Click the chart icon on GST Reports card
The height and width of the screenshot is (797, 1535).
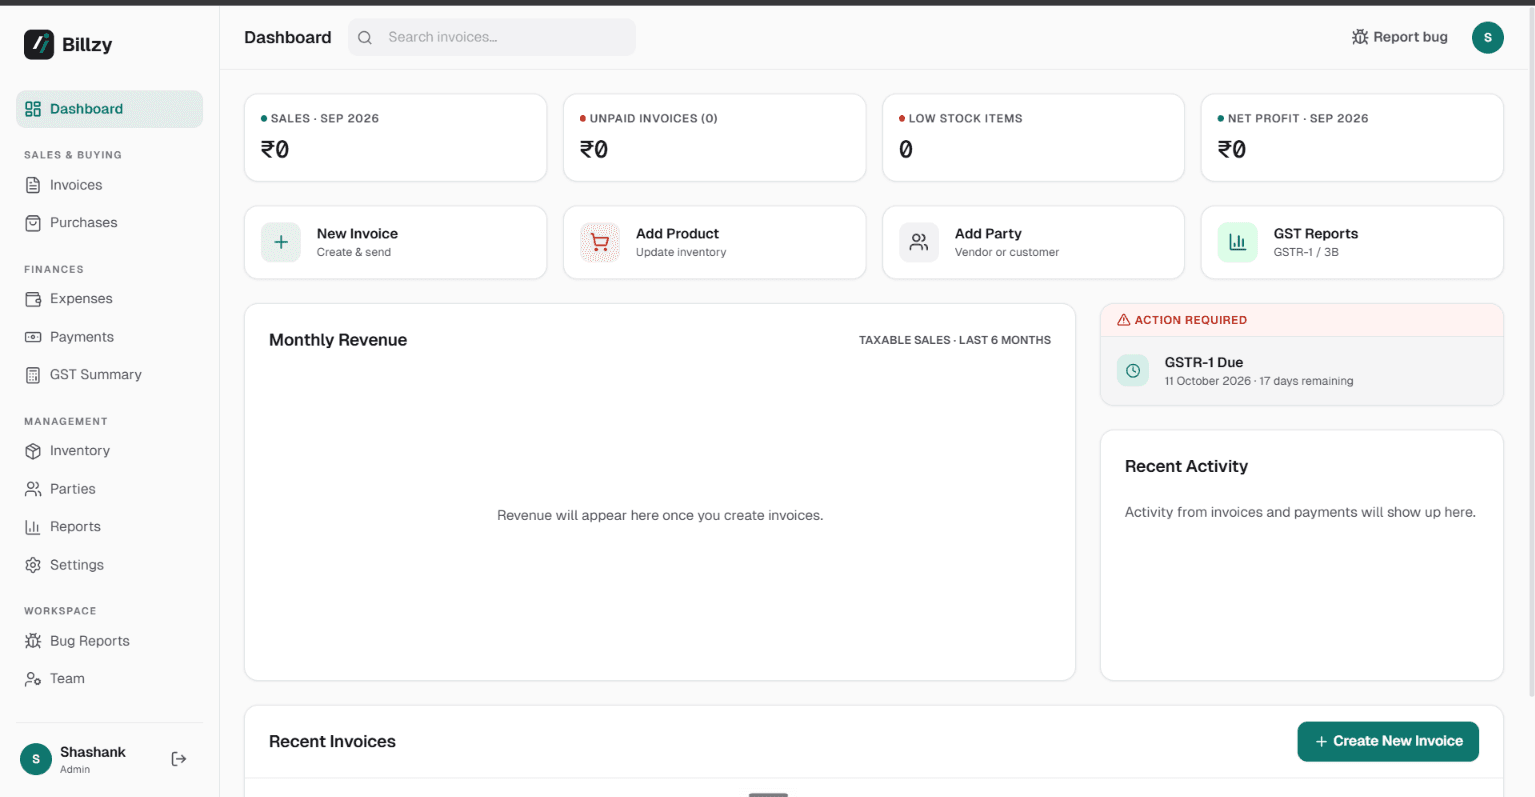(1237, 242)
